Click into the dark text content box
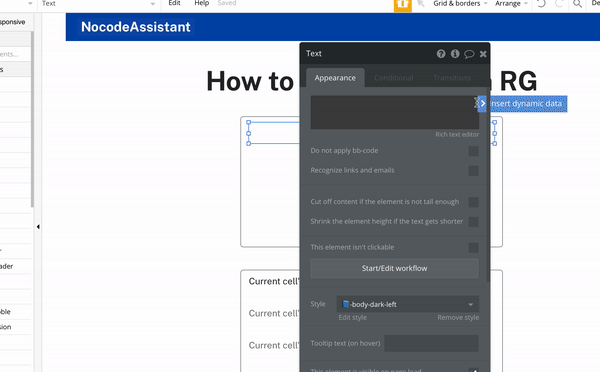Viewport: 600px width, 372px height. click(395, 112)
